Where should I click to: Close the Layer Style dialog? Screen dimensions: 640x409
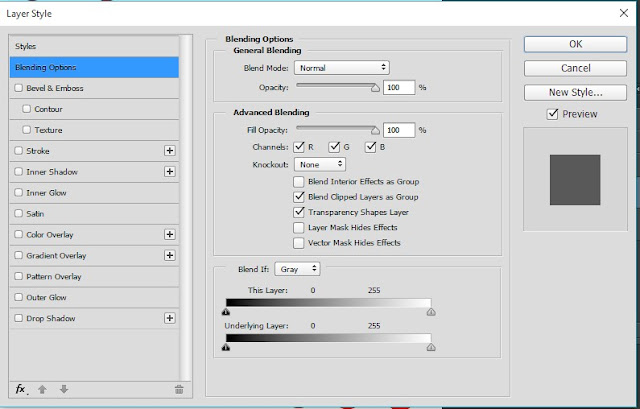(624, 13)
